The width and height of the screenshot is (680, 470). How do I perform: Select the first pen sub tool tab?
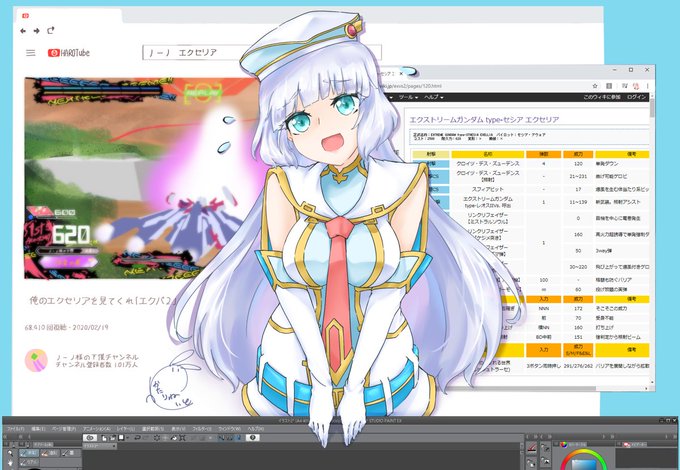coord(29,453)
